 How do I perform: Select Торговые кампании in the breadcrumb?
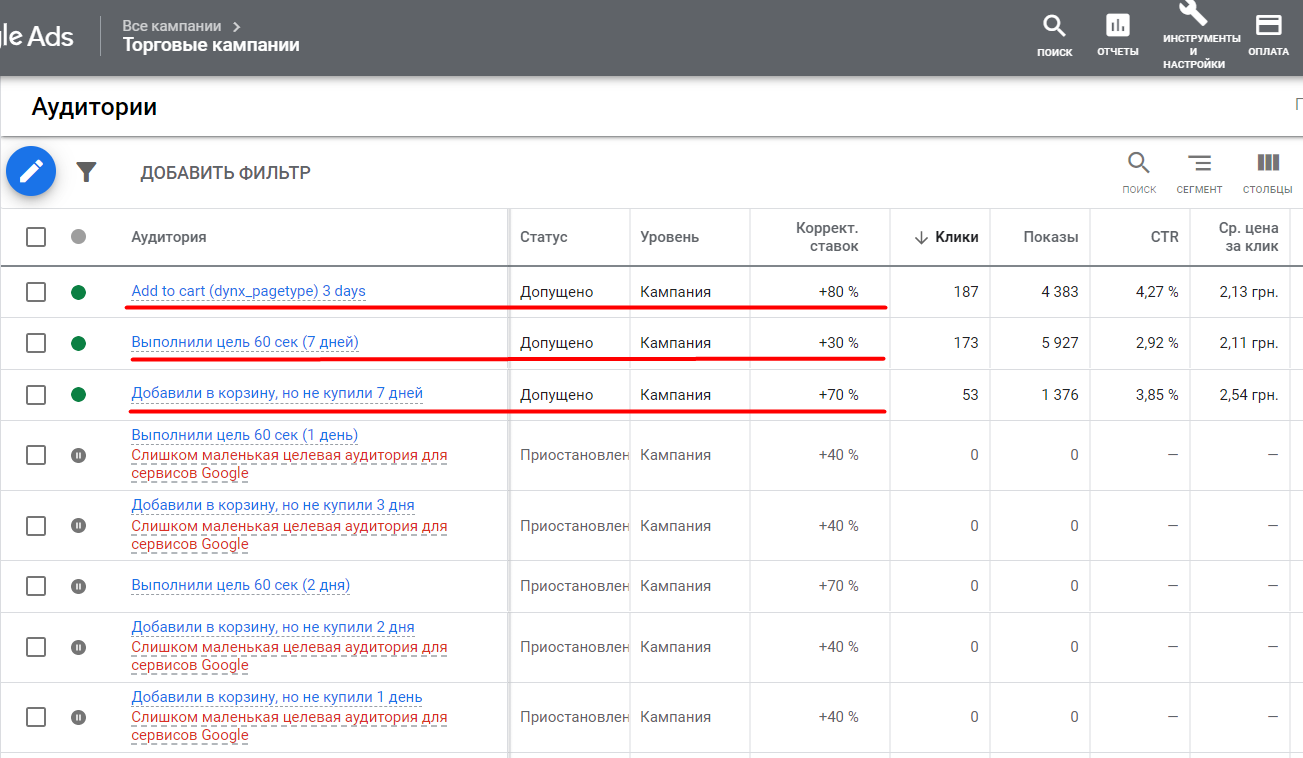pos(210,44)
